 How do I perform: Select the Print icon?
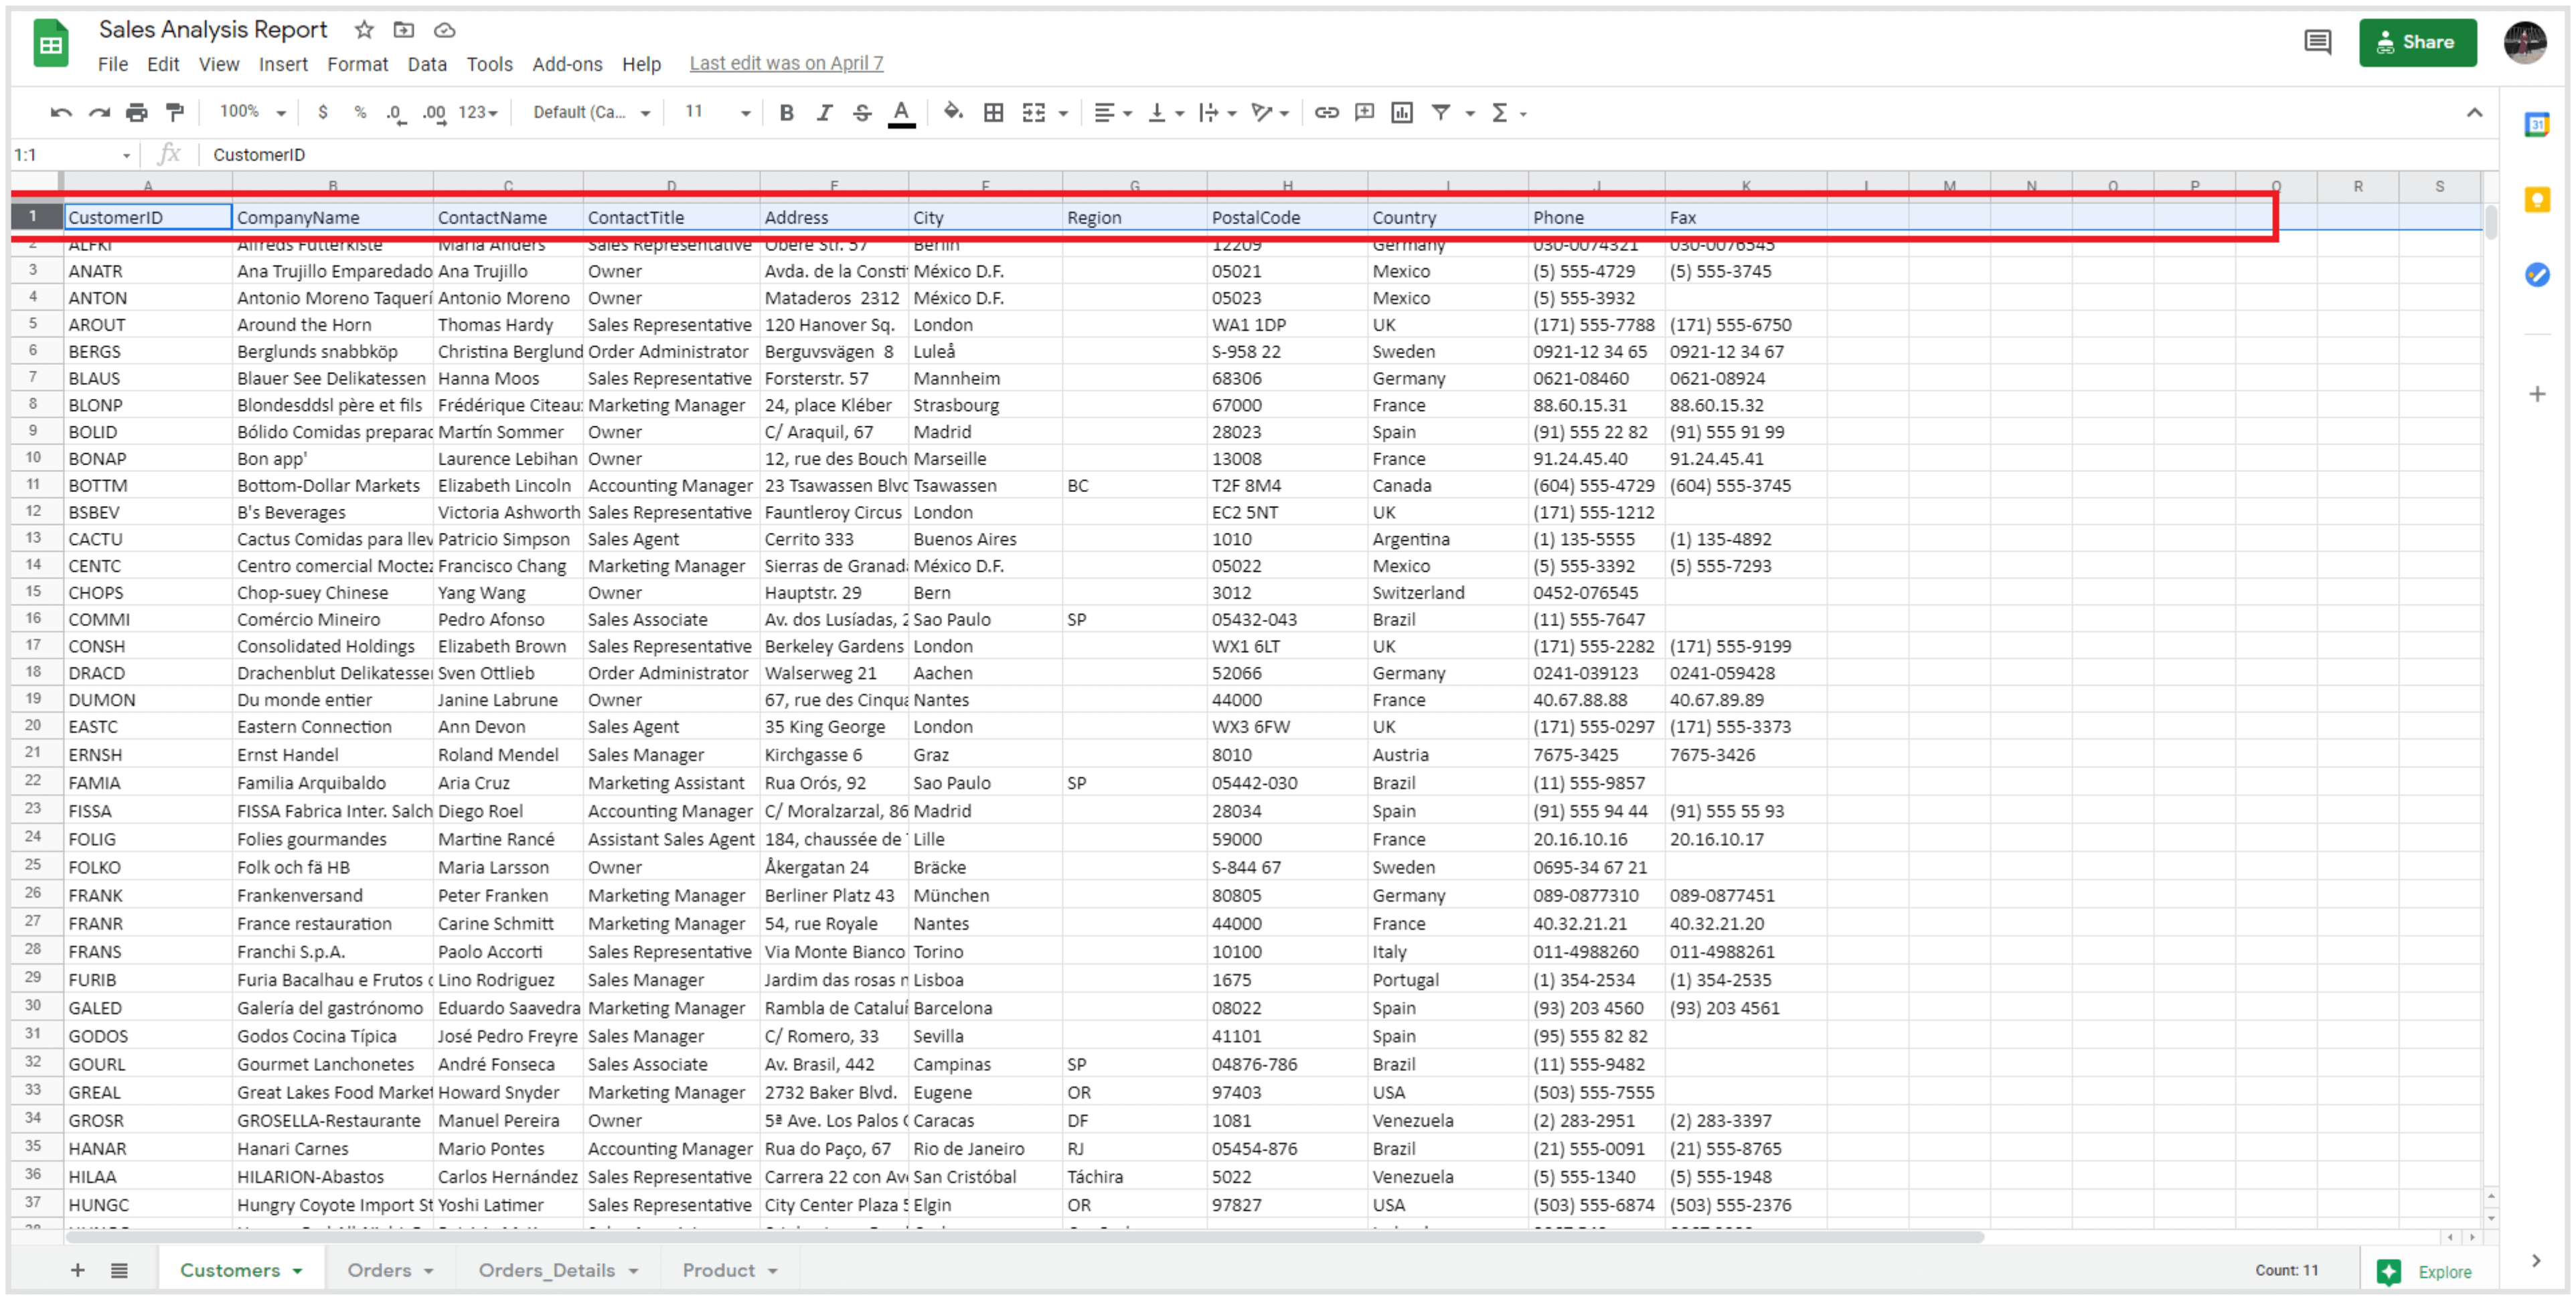(138, 112)
